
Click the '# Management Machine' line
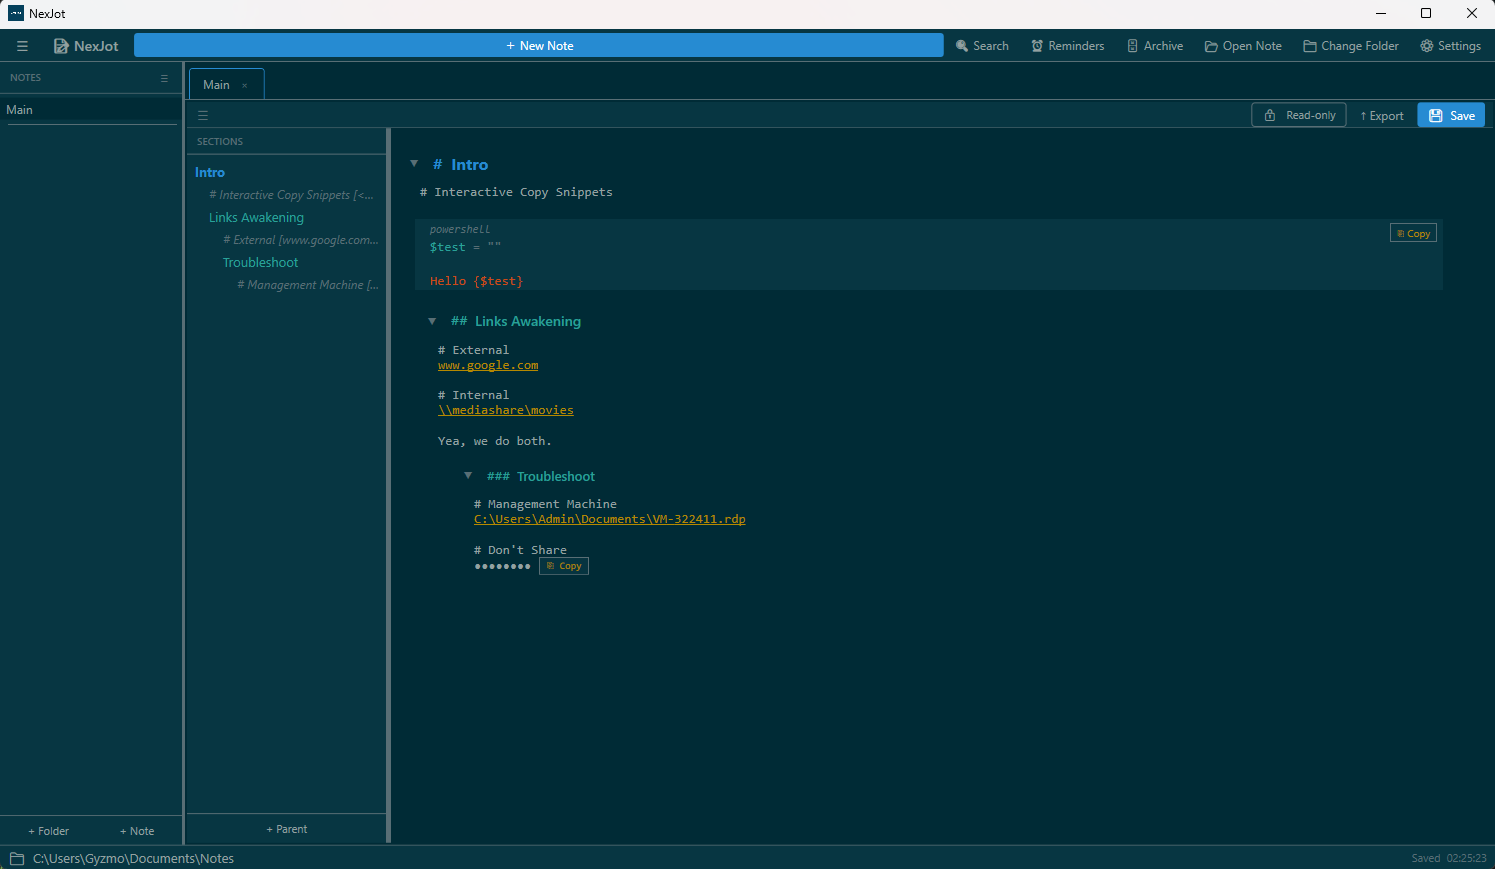pyautogui.click(x=545, y=505)
